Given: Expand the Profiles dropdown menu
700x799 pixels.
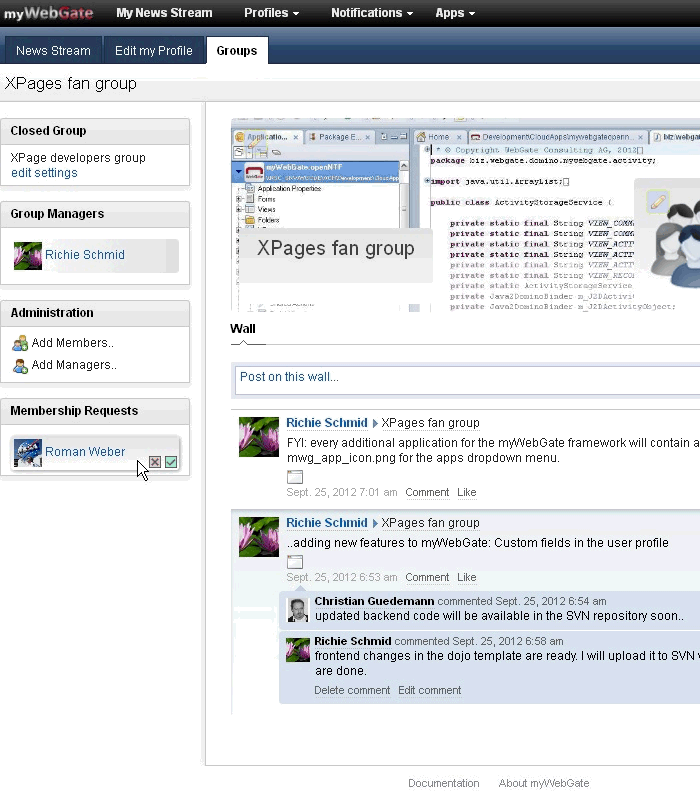Looking at the screenshot, I should pos(271,13).
